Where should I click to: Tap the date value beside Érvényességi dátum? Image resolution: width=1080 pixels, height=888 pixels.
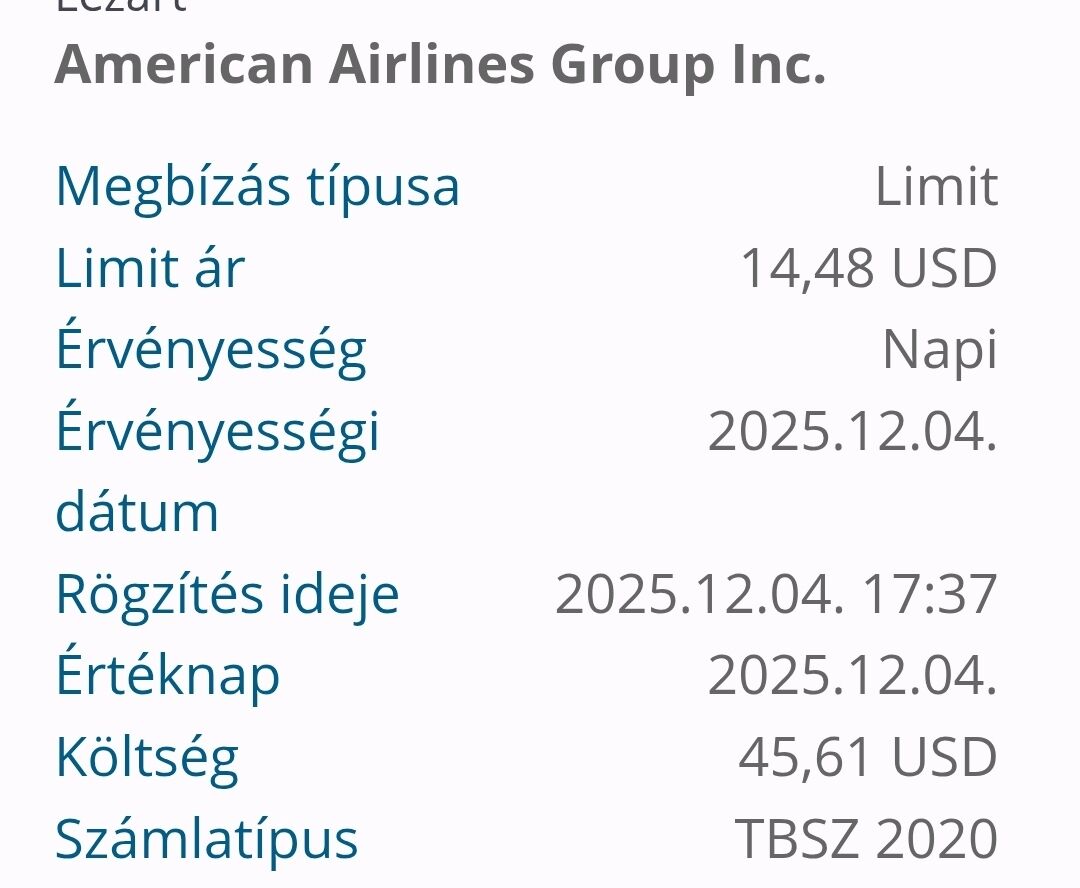tap(852, 432)
